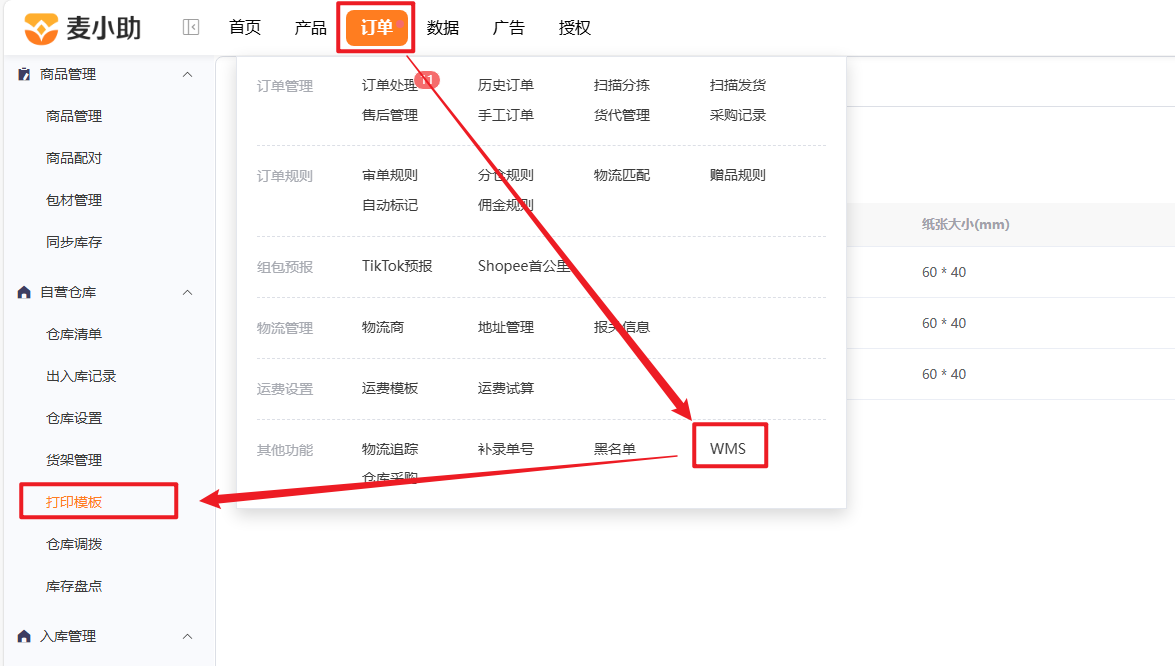Open 采购记录 from the dropdown

tap(738, 115)
